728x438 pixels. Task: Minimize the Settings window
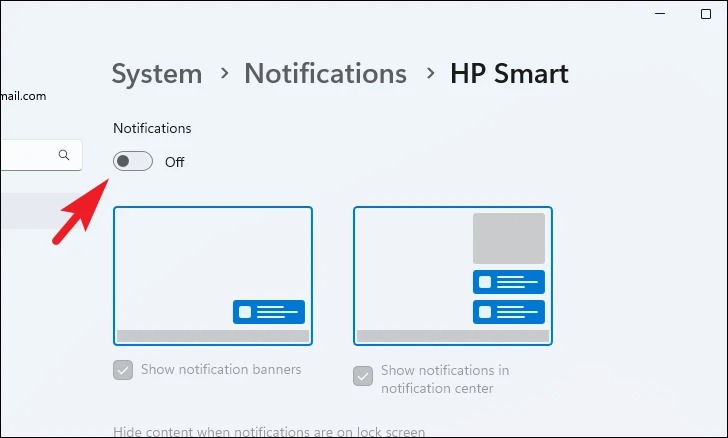coord(660,14)
